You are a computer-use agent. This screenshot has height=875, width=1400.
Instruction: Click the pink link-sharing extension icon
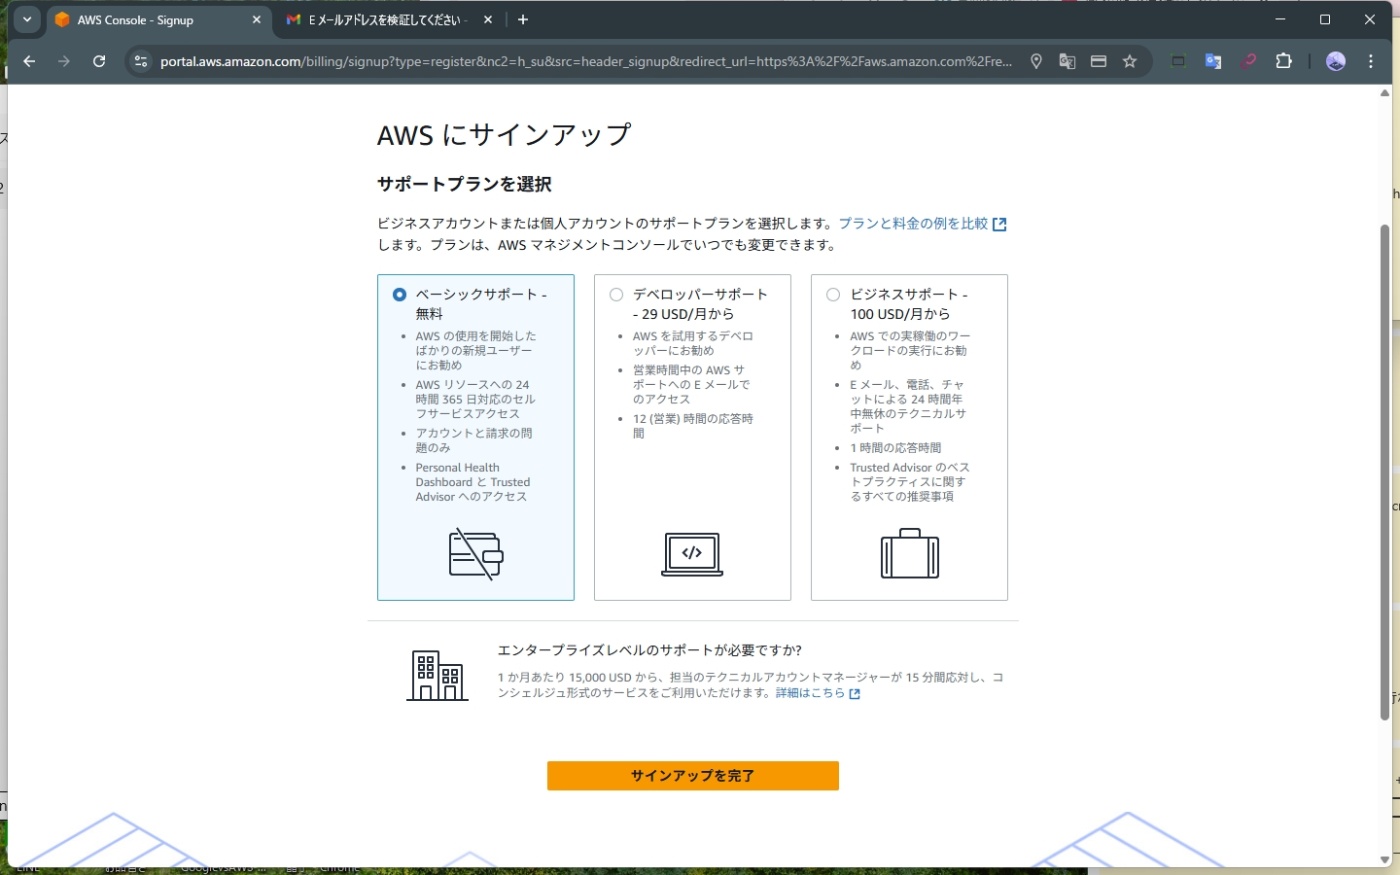[x=1248, y=61]
